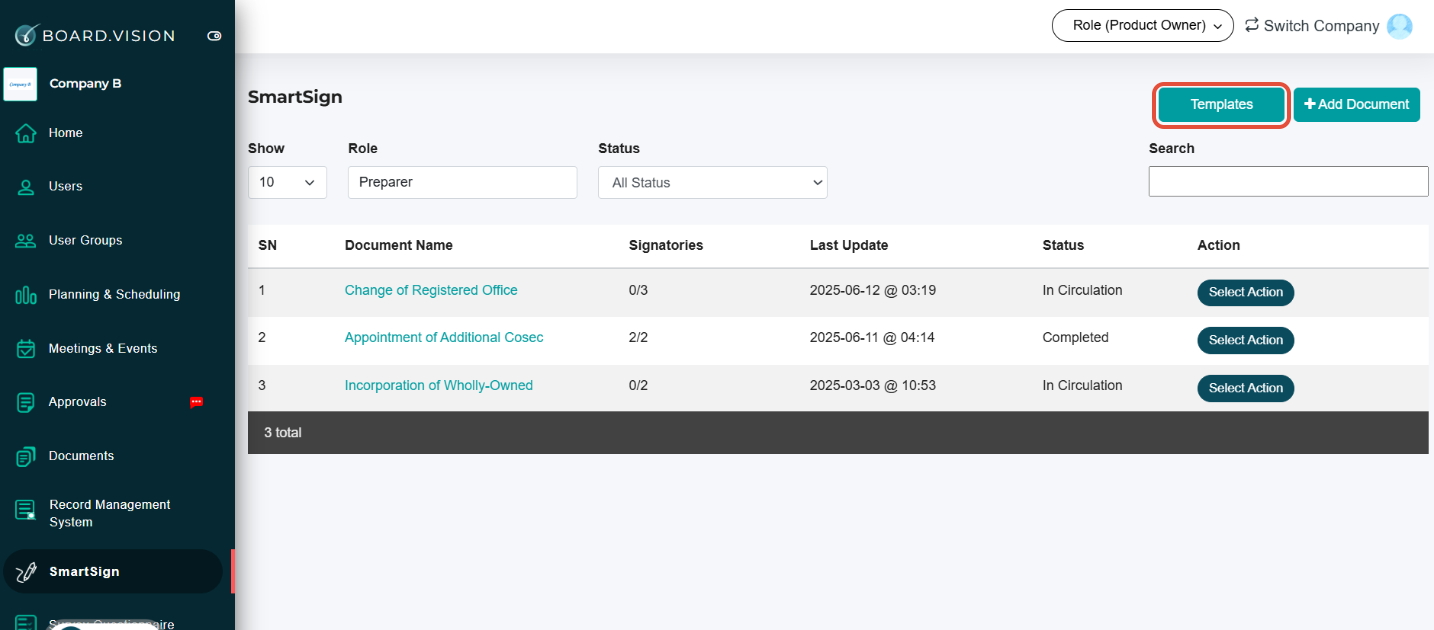Viewport: 1434px width, 630px height.
Task: Click the Role field showing Preparer
Action: tap(463, 182)
